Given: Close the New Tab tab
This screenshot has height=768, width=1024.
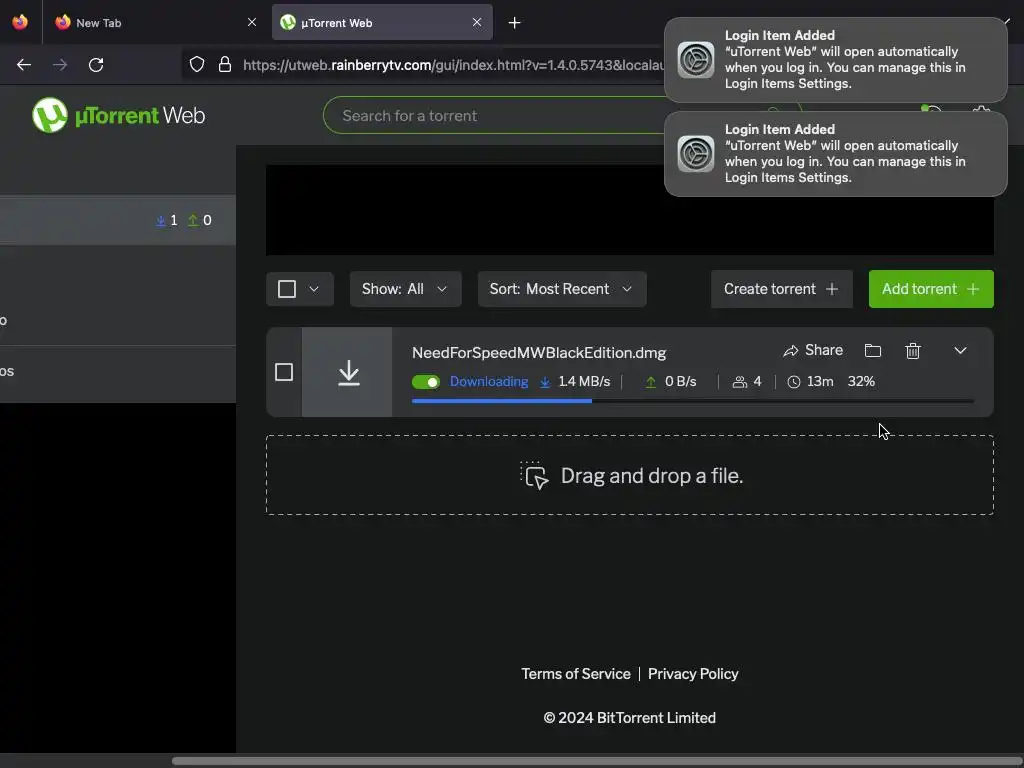Looking at the screenshot, I should 252,22.
